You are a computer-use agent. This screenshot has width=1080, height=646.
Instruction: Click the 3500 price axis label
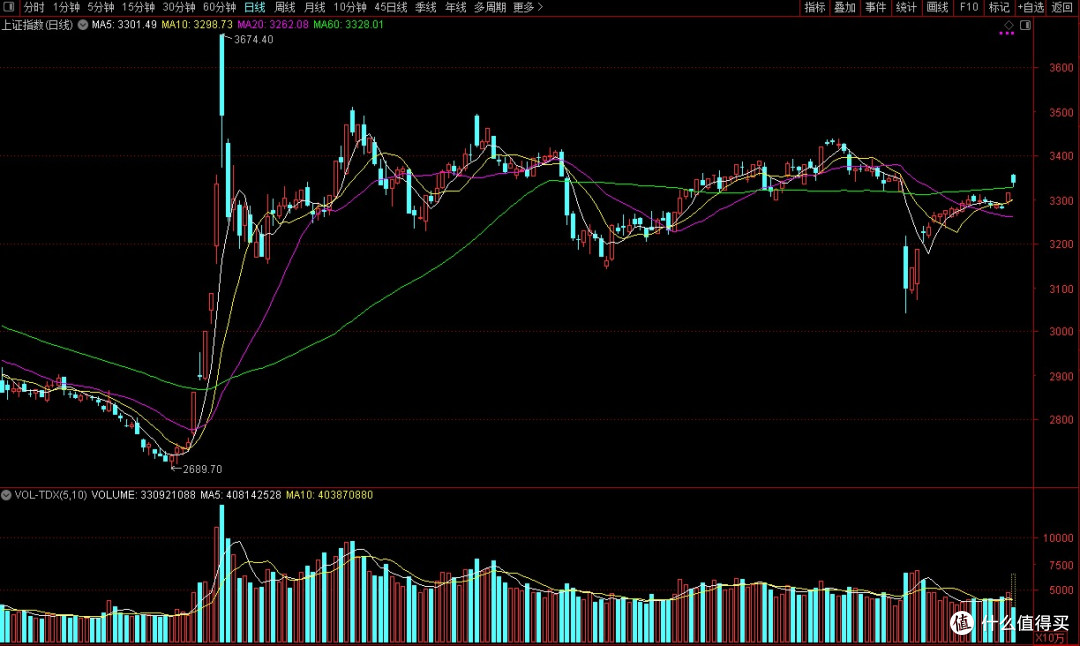1061,112
